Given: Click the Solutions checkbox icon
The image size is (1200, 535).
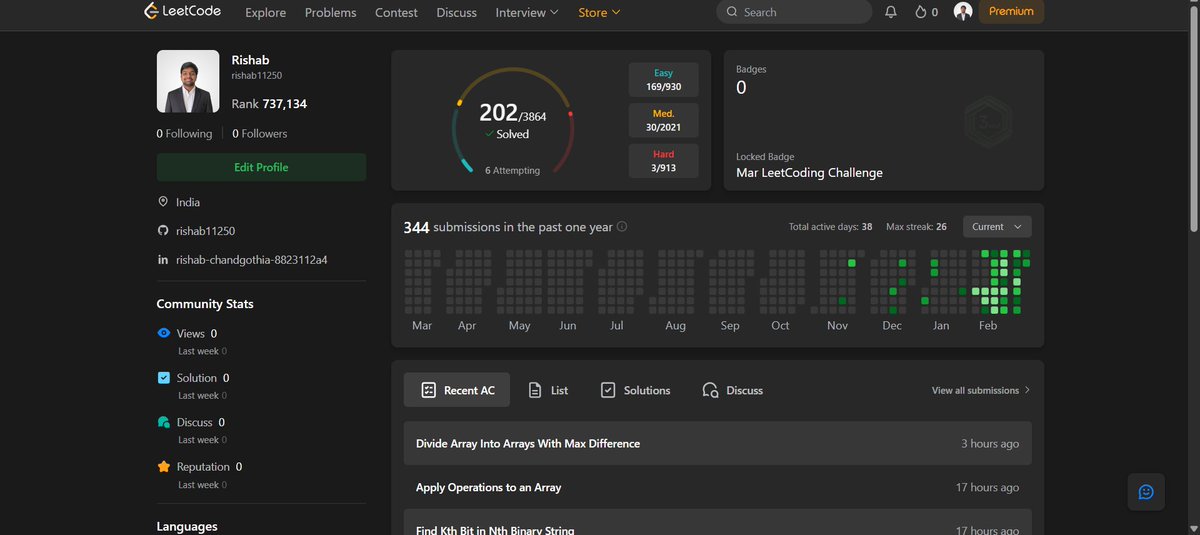Looking at the screenshot, I should [608, 390].
